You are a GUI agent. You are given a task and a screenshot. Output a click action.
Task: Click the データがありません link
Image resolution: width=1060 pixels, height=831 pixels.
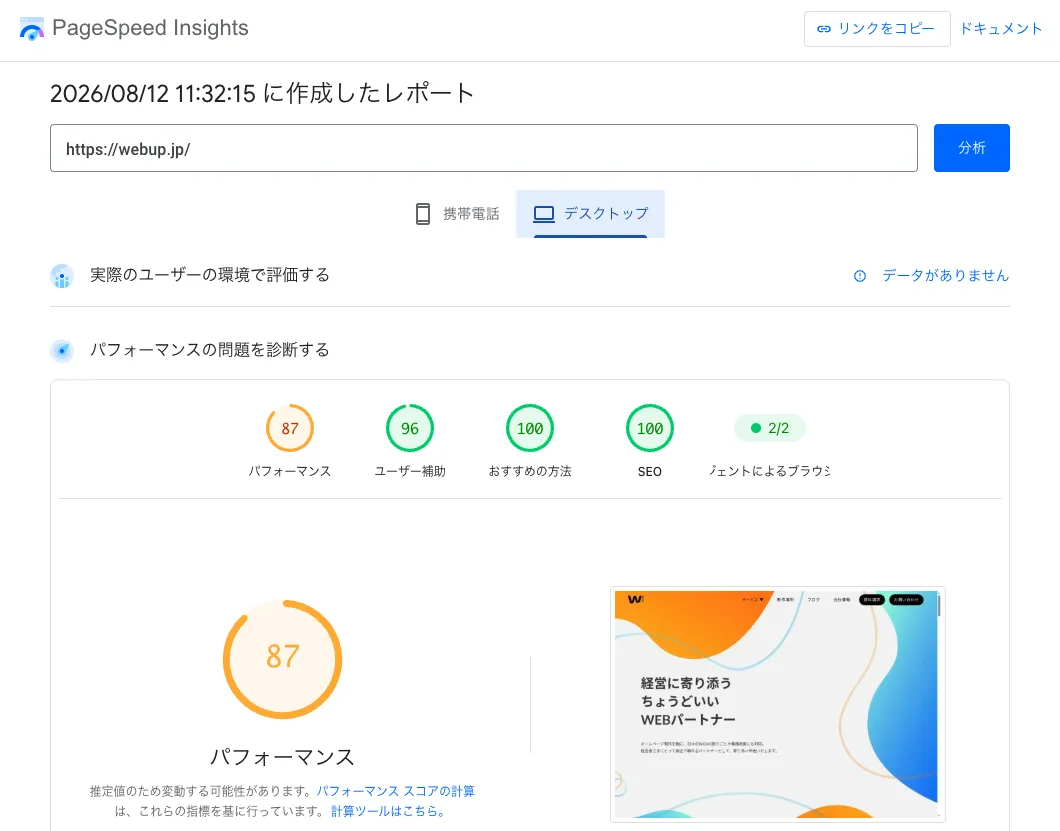(x=945, y=276)
